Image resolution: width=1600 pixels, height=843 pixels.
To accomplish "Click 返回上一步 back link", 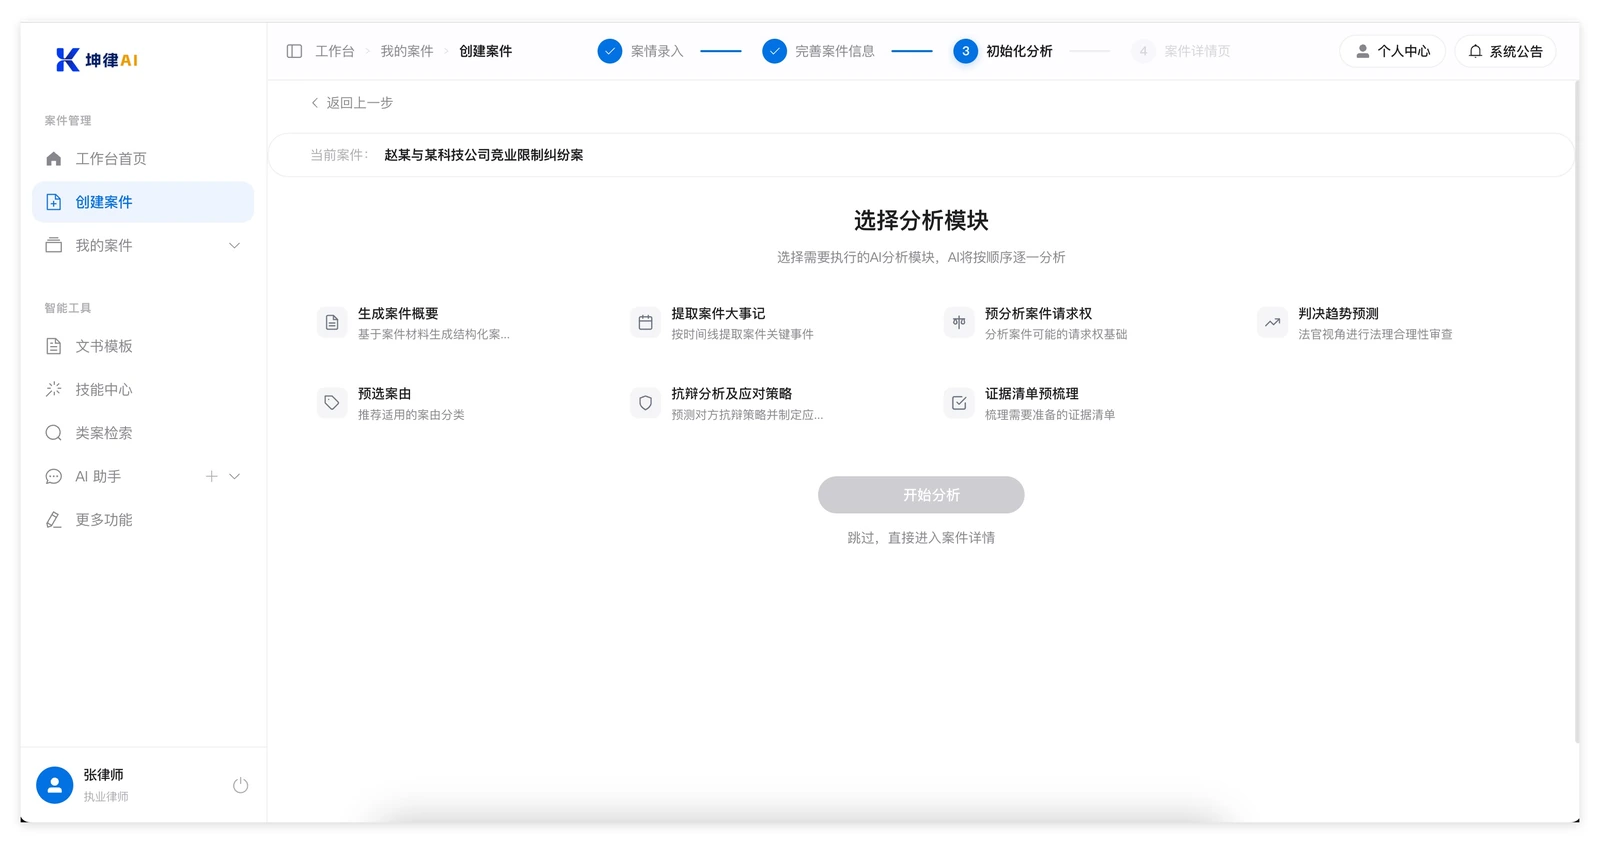I will [x=352, y=103].
